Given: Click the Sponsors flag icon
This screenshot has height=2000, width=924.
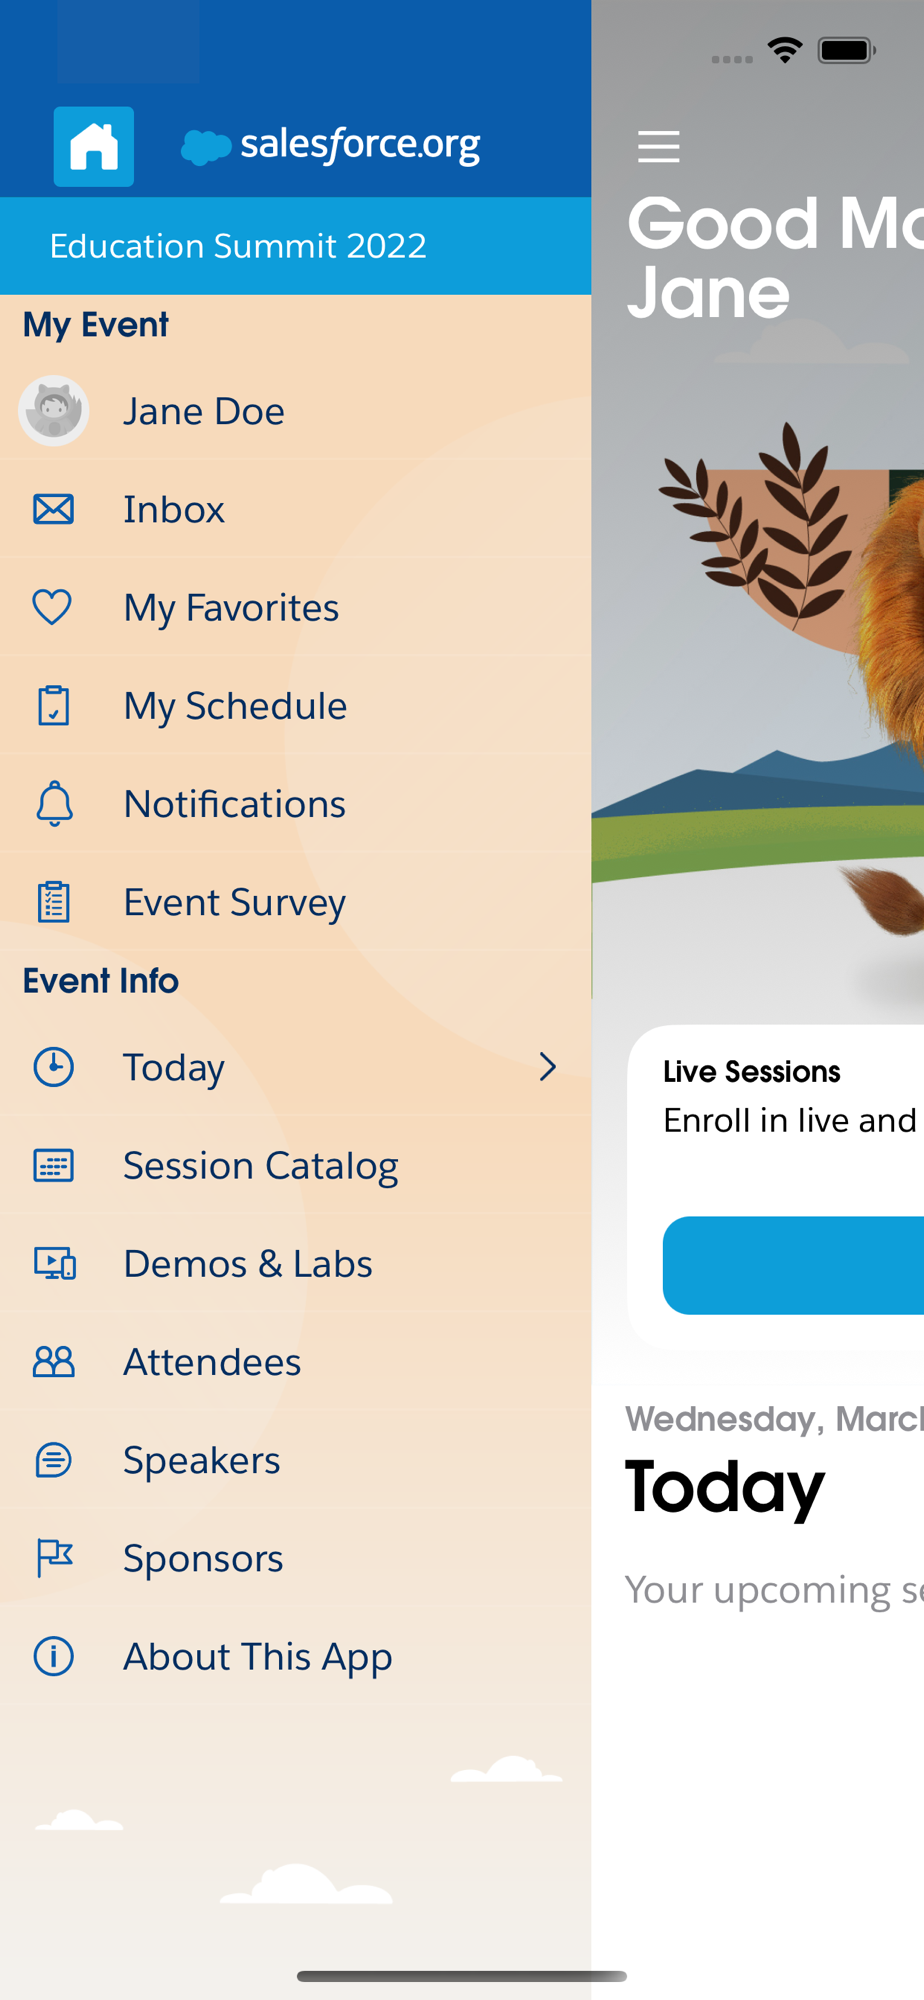Looking at the screenshot, I should pos(54,1558).
